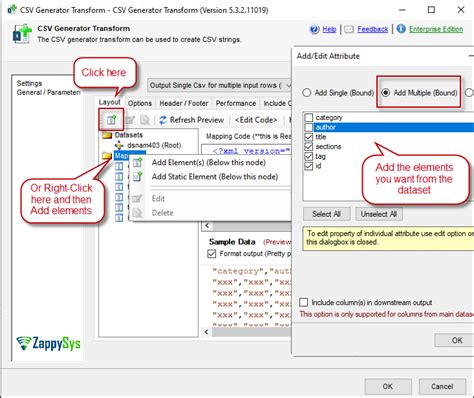Select Add Single (Bound) radio button
The width and height of the screenshot is (474, 398).
[307, 93]
